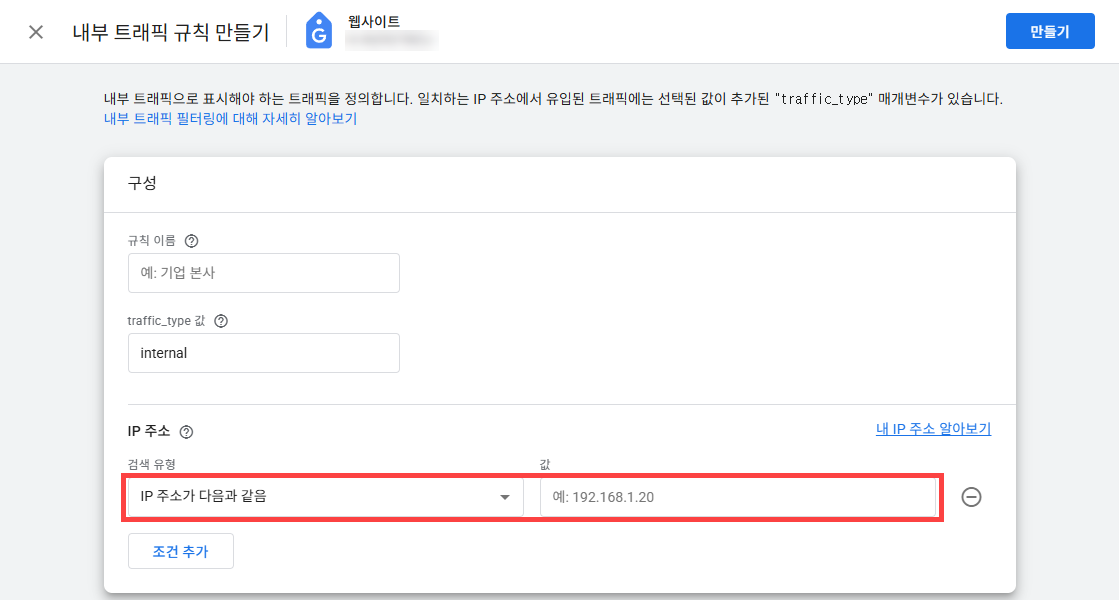Click the IP 주소 section label

pos(149,431)
